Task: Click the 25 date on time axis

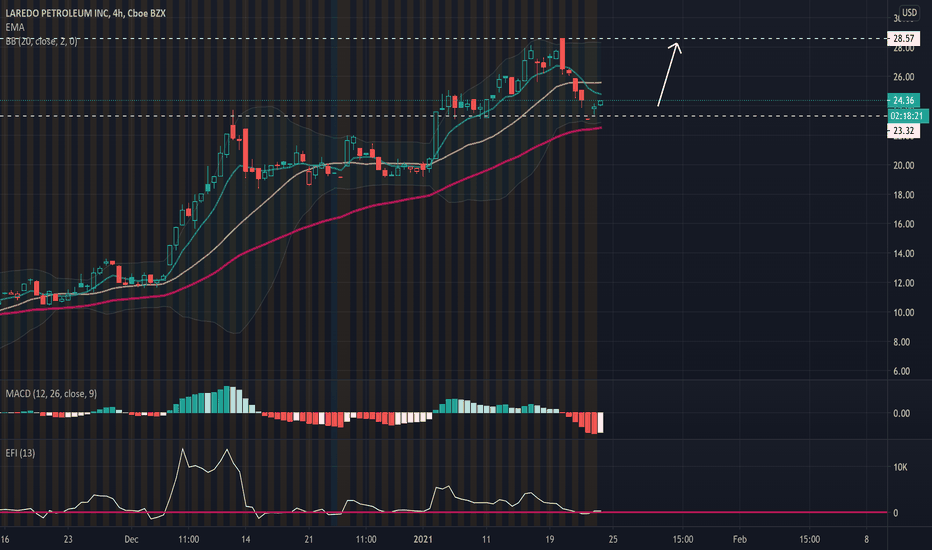Action: point(613,539)
